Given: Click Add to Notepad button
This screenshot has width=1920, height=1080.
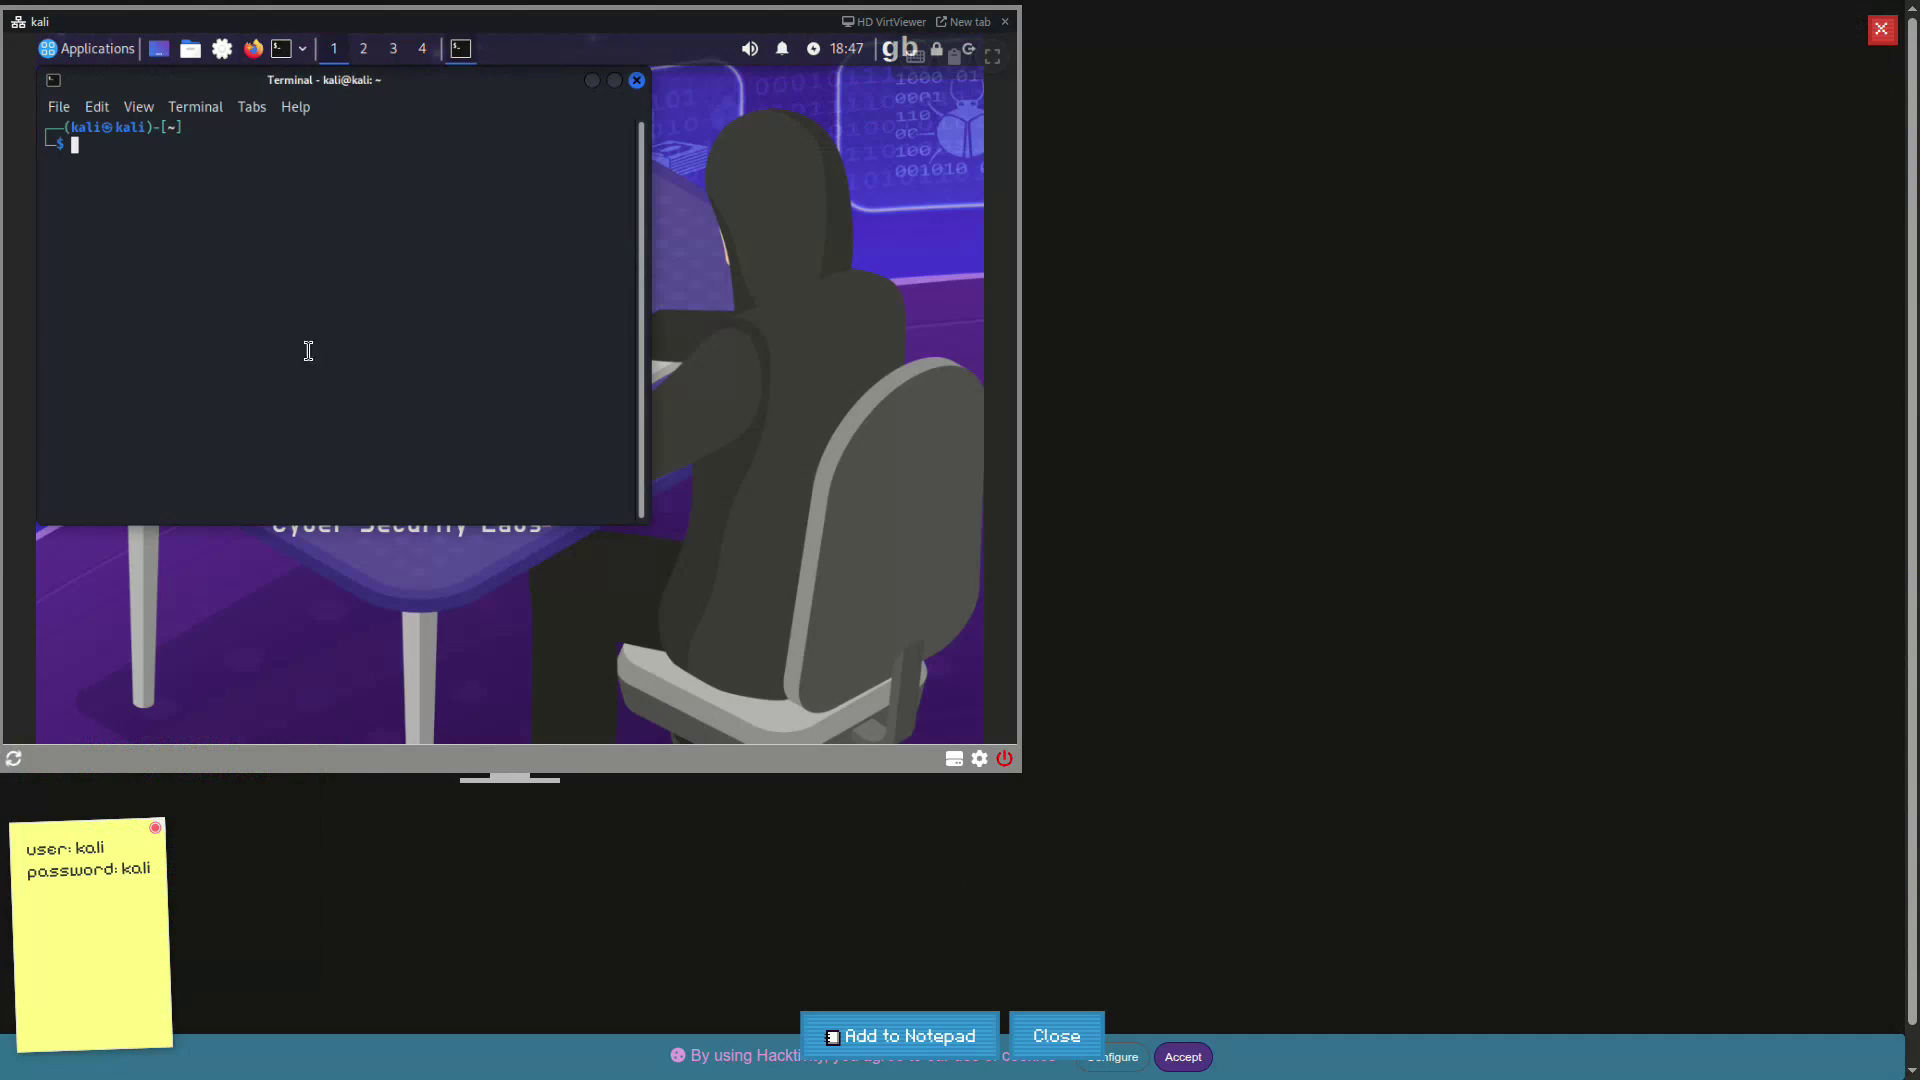Looking at the screenshot, I should [900, 1036].
